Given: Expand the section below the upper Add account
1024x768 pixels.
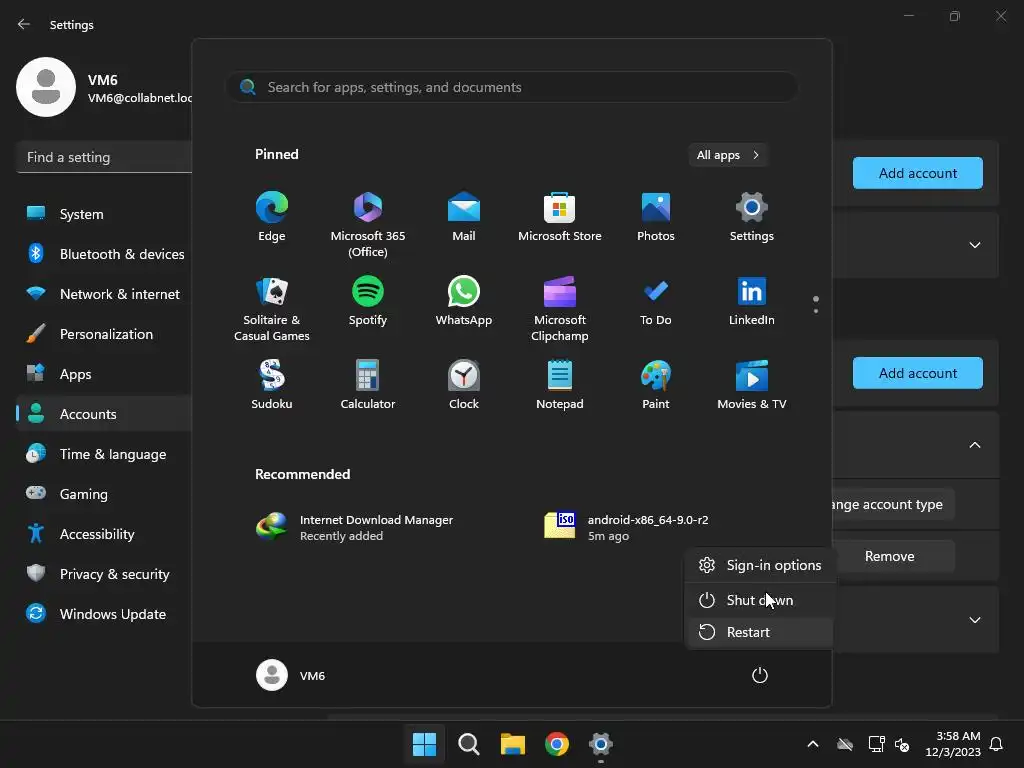Looking at the screenshot, I should [974, 245].
